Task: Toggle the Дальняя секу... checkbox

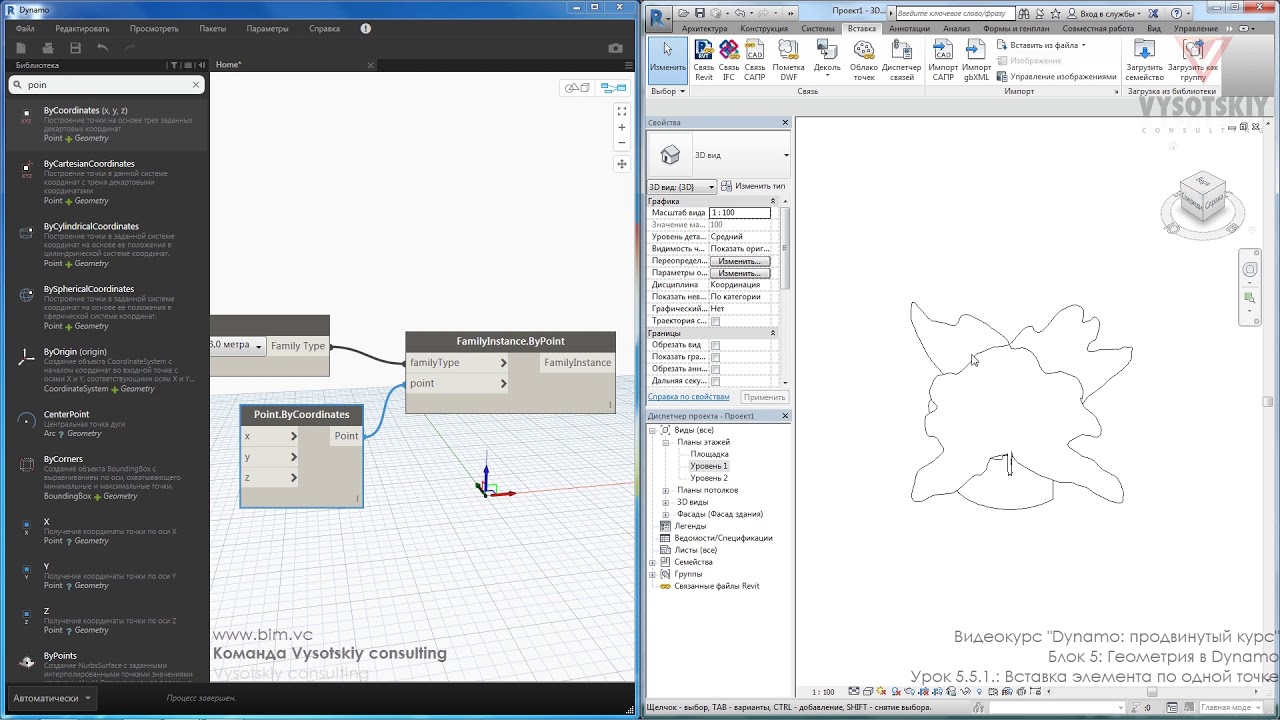Action: 715,381
